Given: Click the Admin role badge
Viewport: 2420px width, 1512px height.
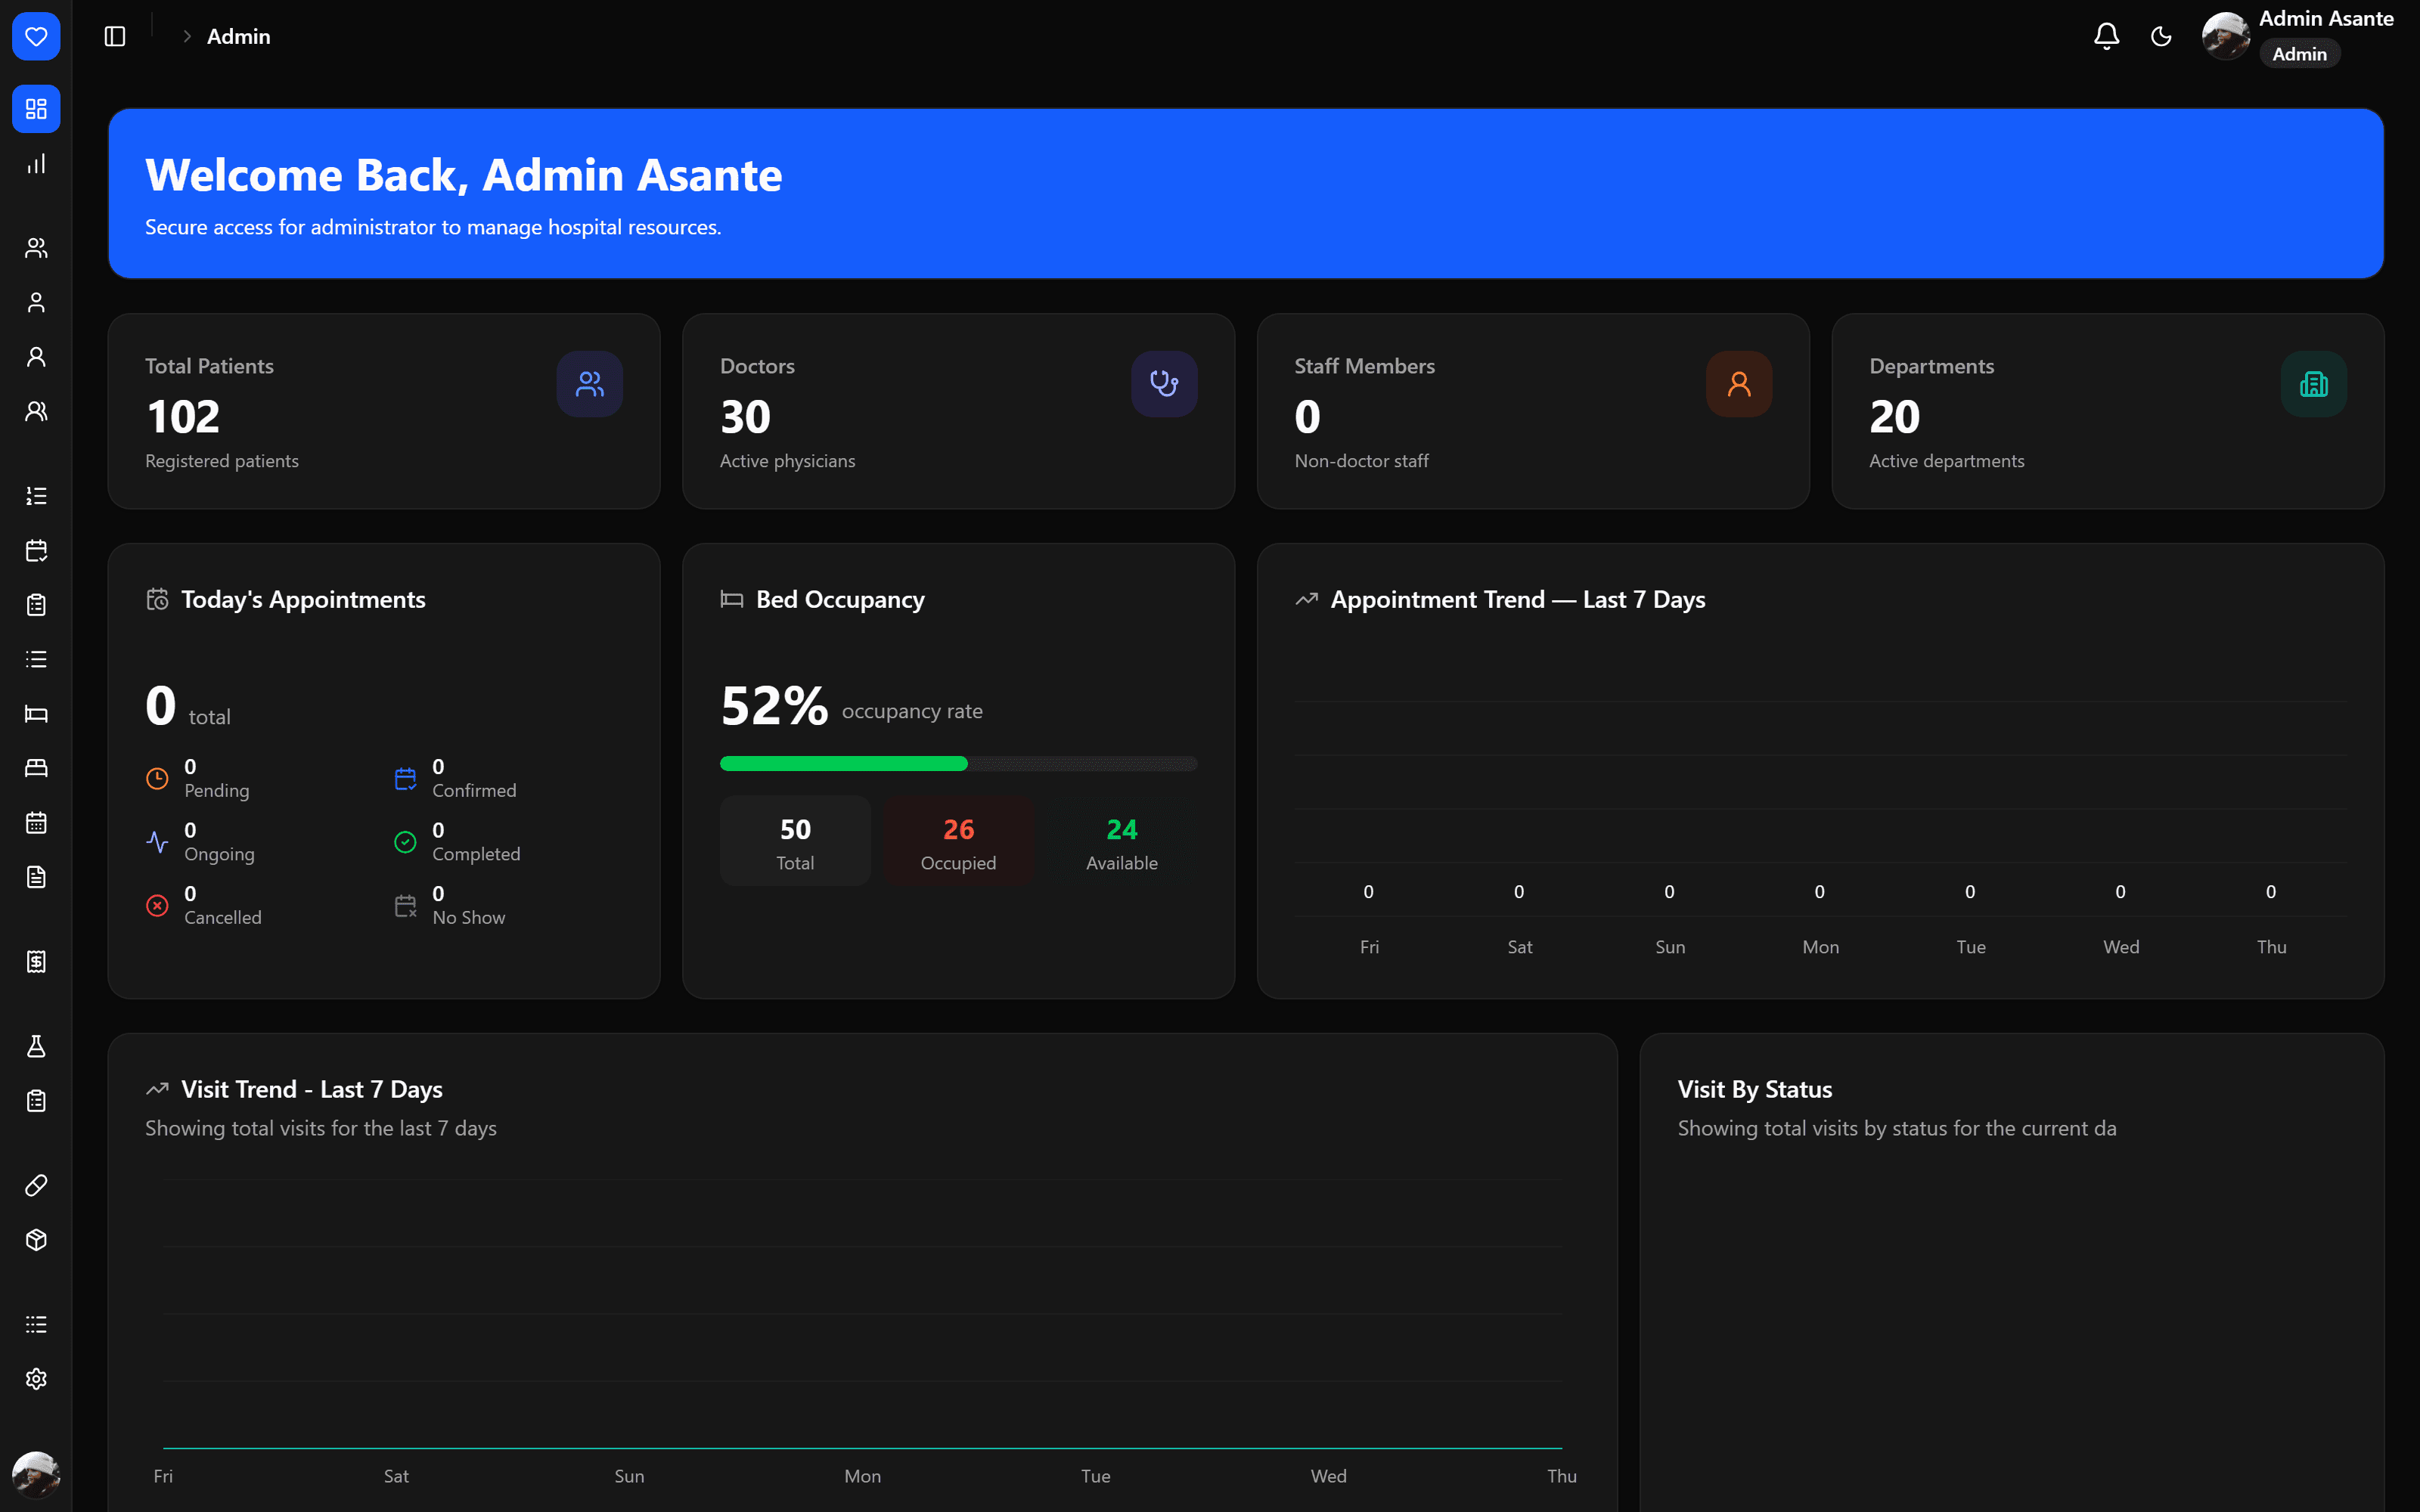Looking at the screenshot, I should pos(2299,54).
